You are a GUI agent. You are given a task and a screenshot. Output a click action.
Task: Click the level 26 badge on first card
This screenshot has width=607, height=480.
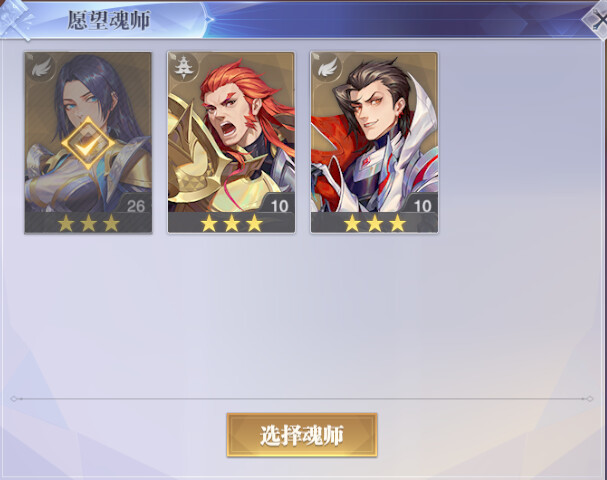click(136, 206)
